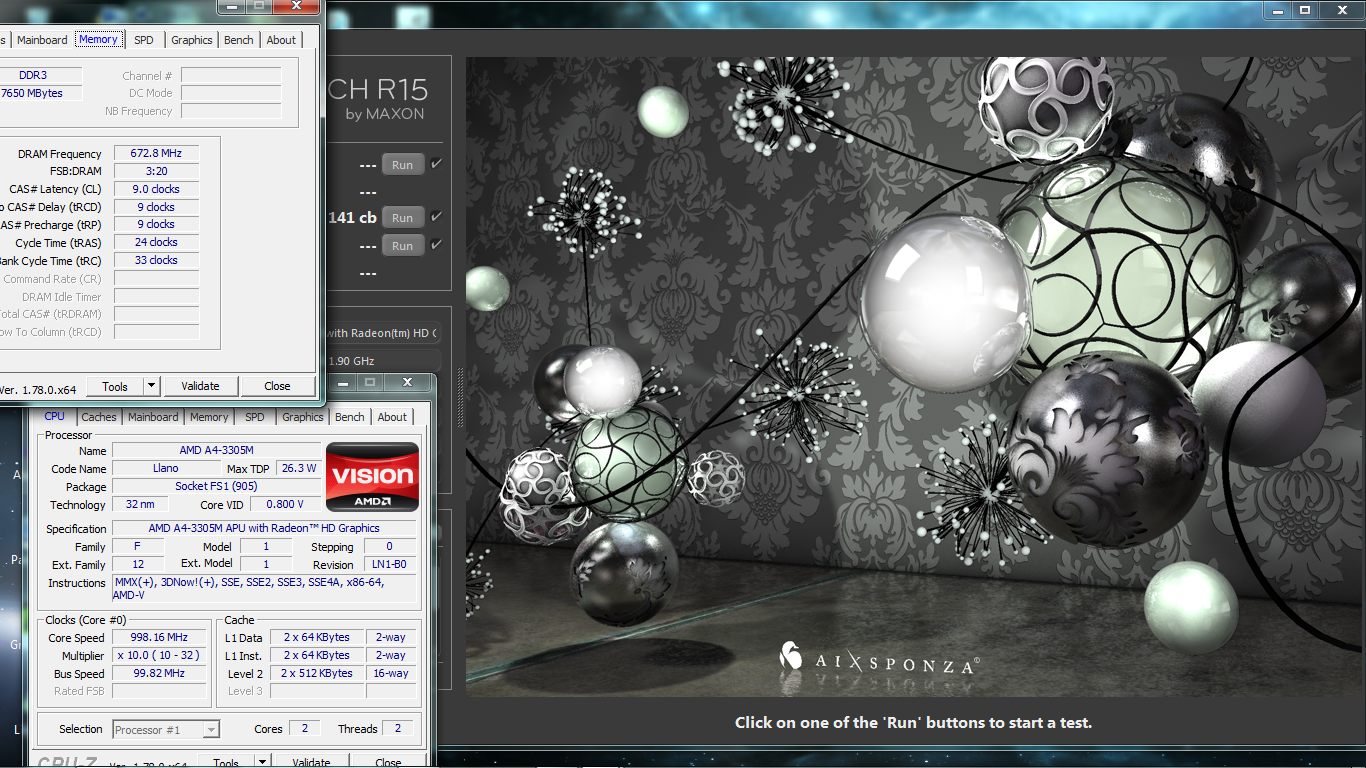Click the 1.90 GHz field in Cinebench
1366x768 pixels.
coord(383,360)
